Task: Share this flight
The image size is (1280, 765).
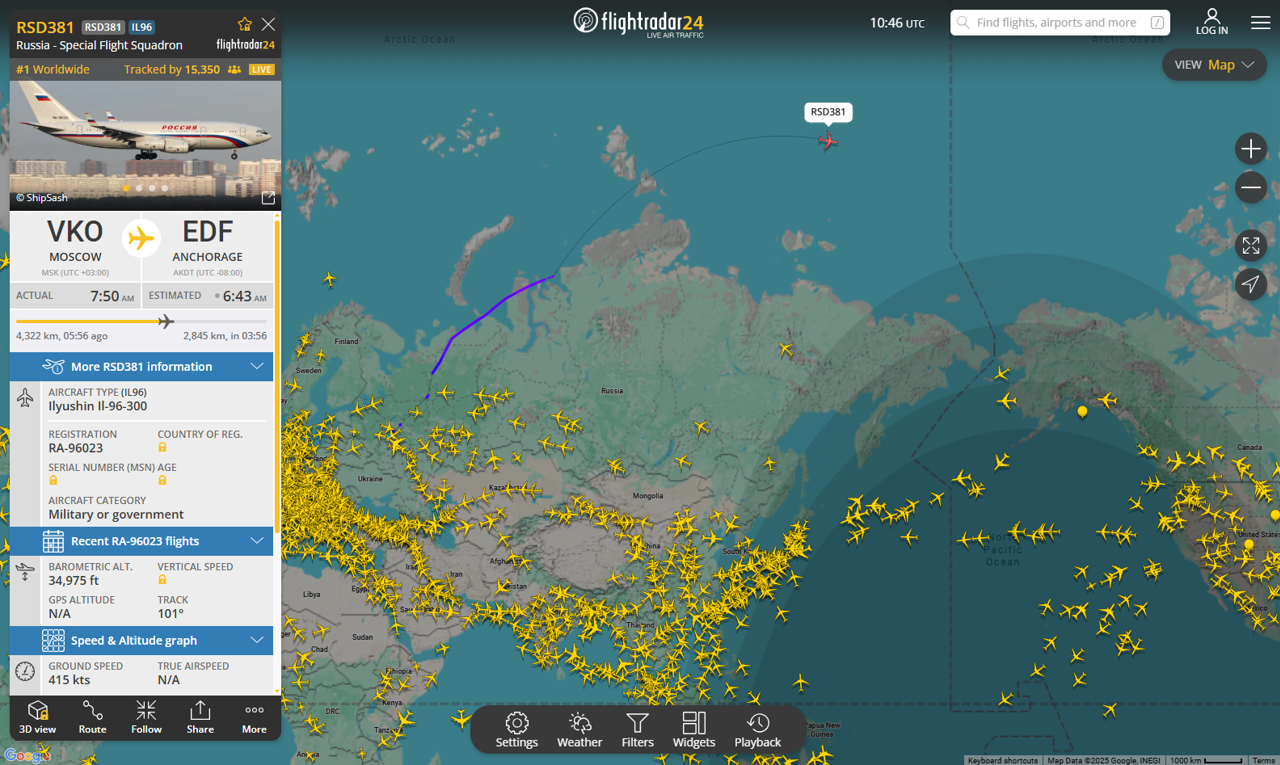Action: pos(200,717)
